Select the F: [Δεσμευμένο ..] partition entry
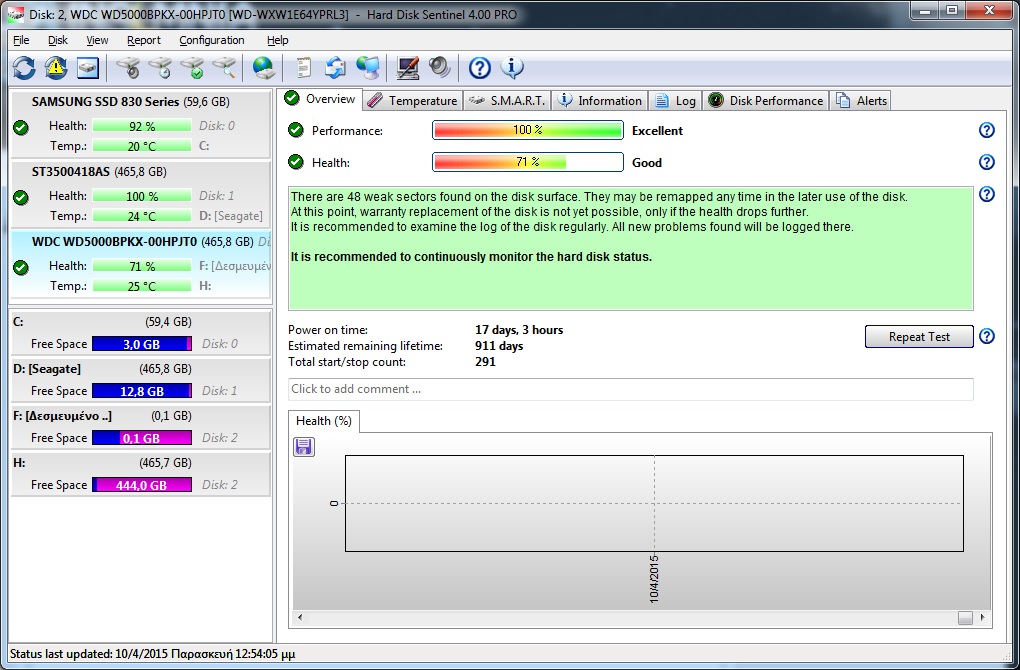The image size is (1020, 670). click(141, 427)
